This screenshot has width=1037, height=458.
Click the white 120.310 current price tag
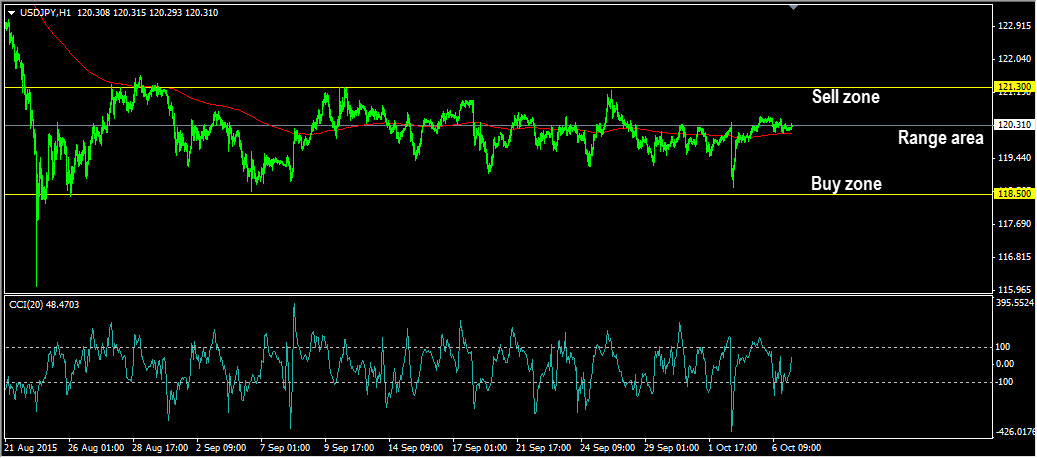[x=1014, y=125]
